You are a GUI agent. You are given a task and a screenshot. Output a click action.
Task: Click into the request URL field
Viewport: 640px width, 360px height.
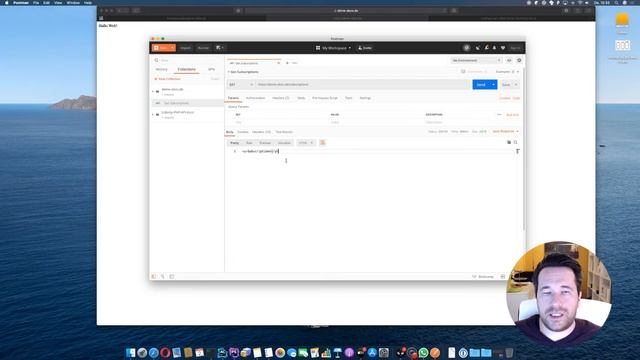pos(362,84)
